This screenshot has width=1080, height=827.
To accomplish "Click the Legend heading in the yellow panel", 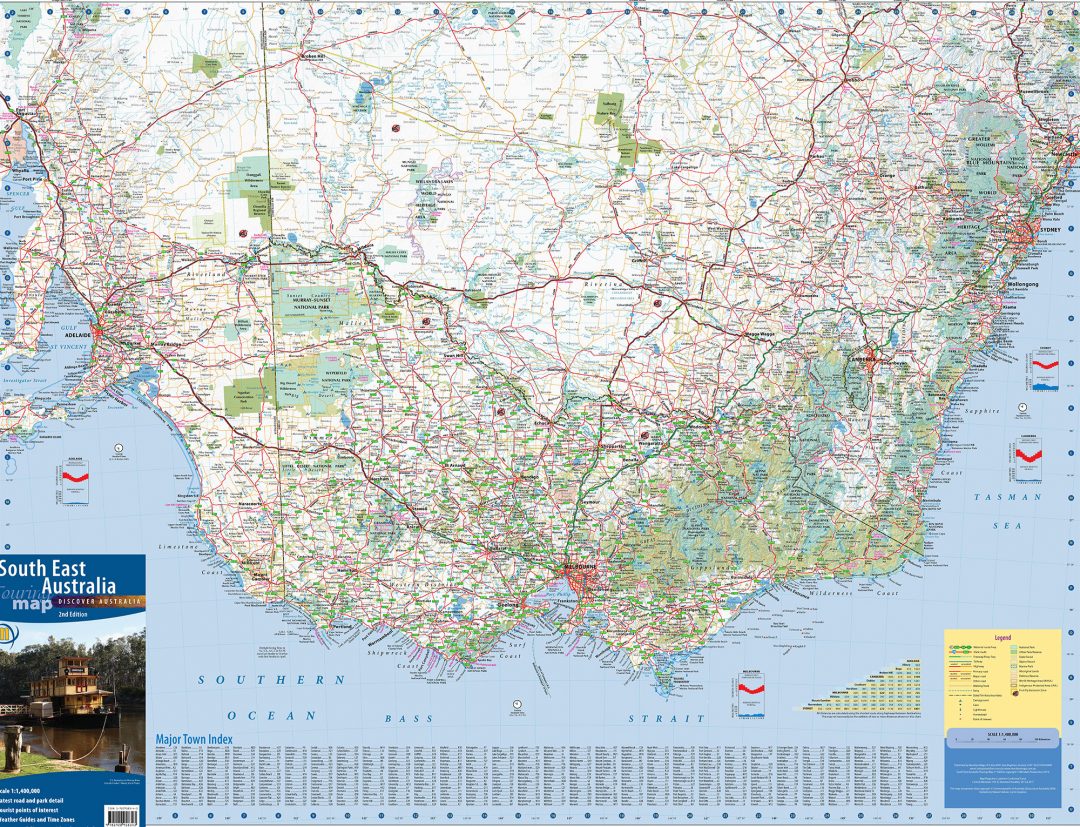I will pyautogui.click(x=1003, y=638).
